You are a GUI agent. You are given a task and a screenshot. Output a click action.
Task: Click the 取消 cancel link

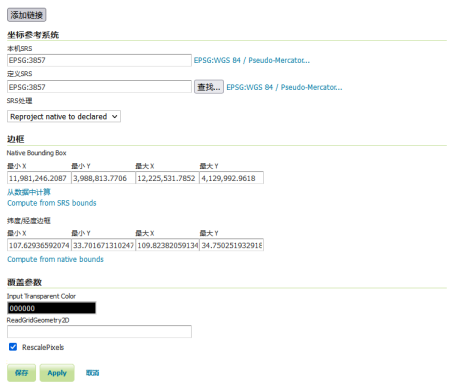[x=92, y=373]
